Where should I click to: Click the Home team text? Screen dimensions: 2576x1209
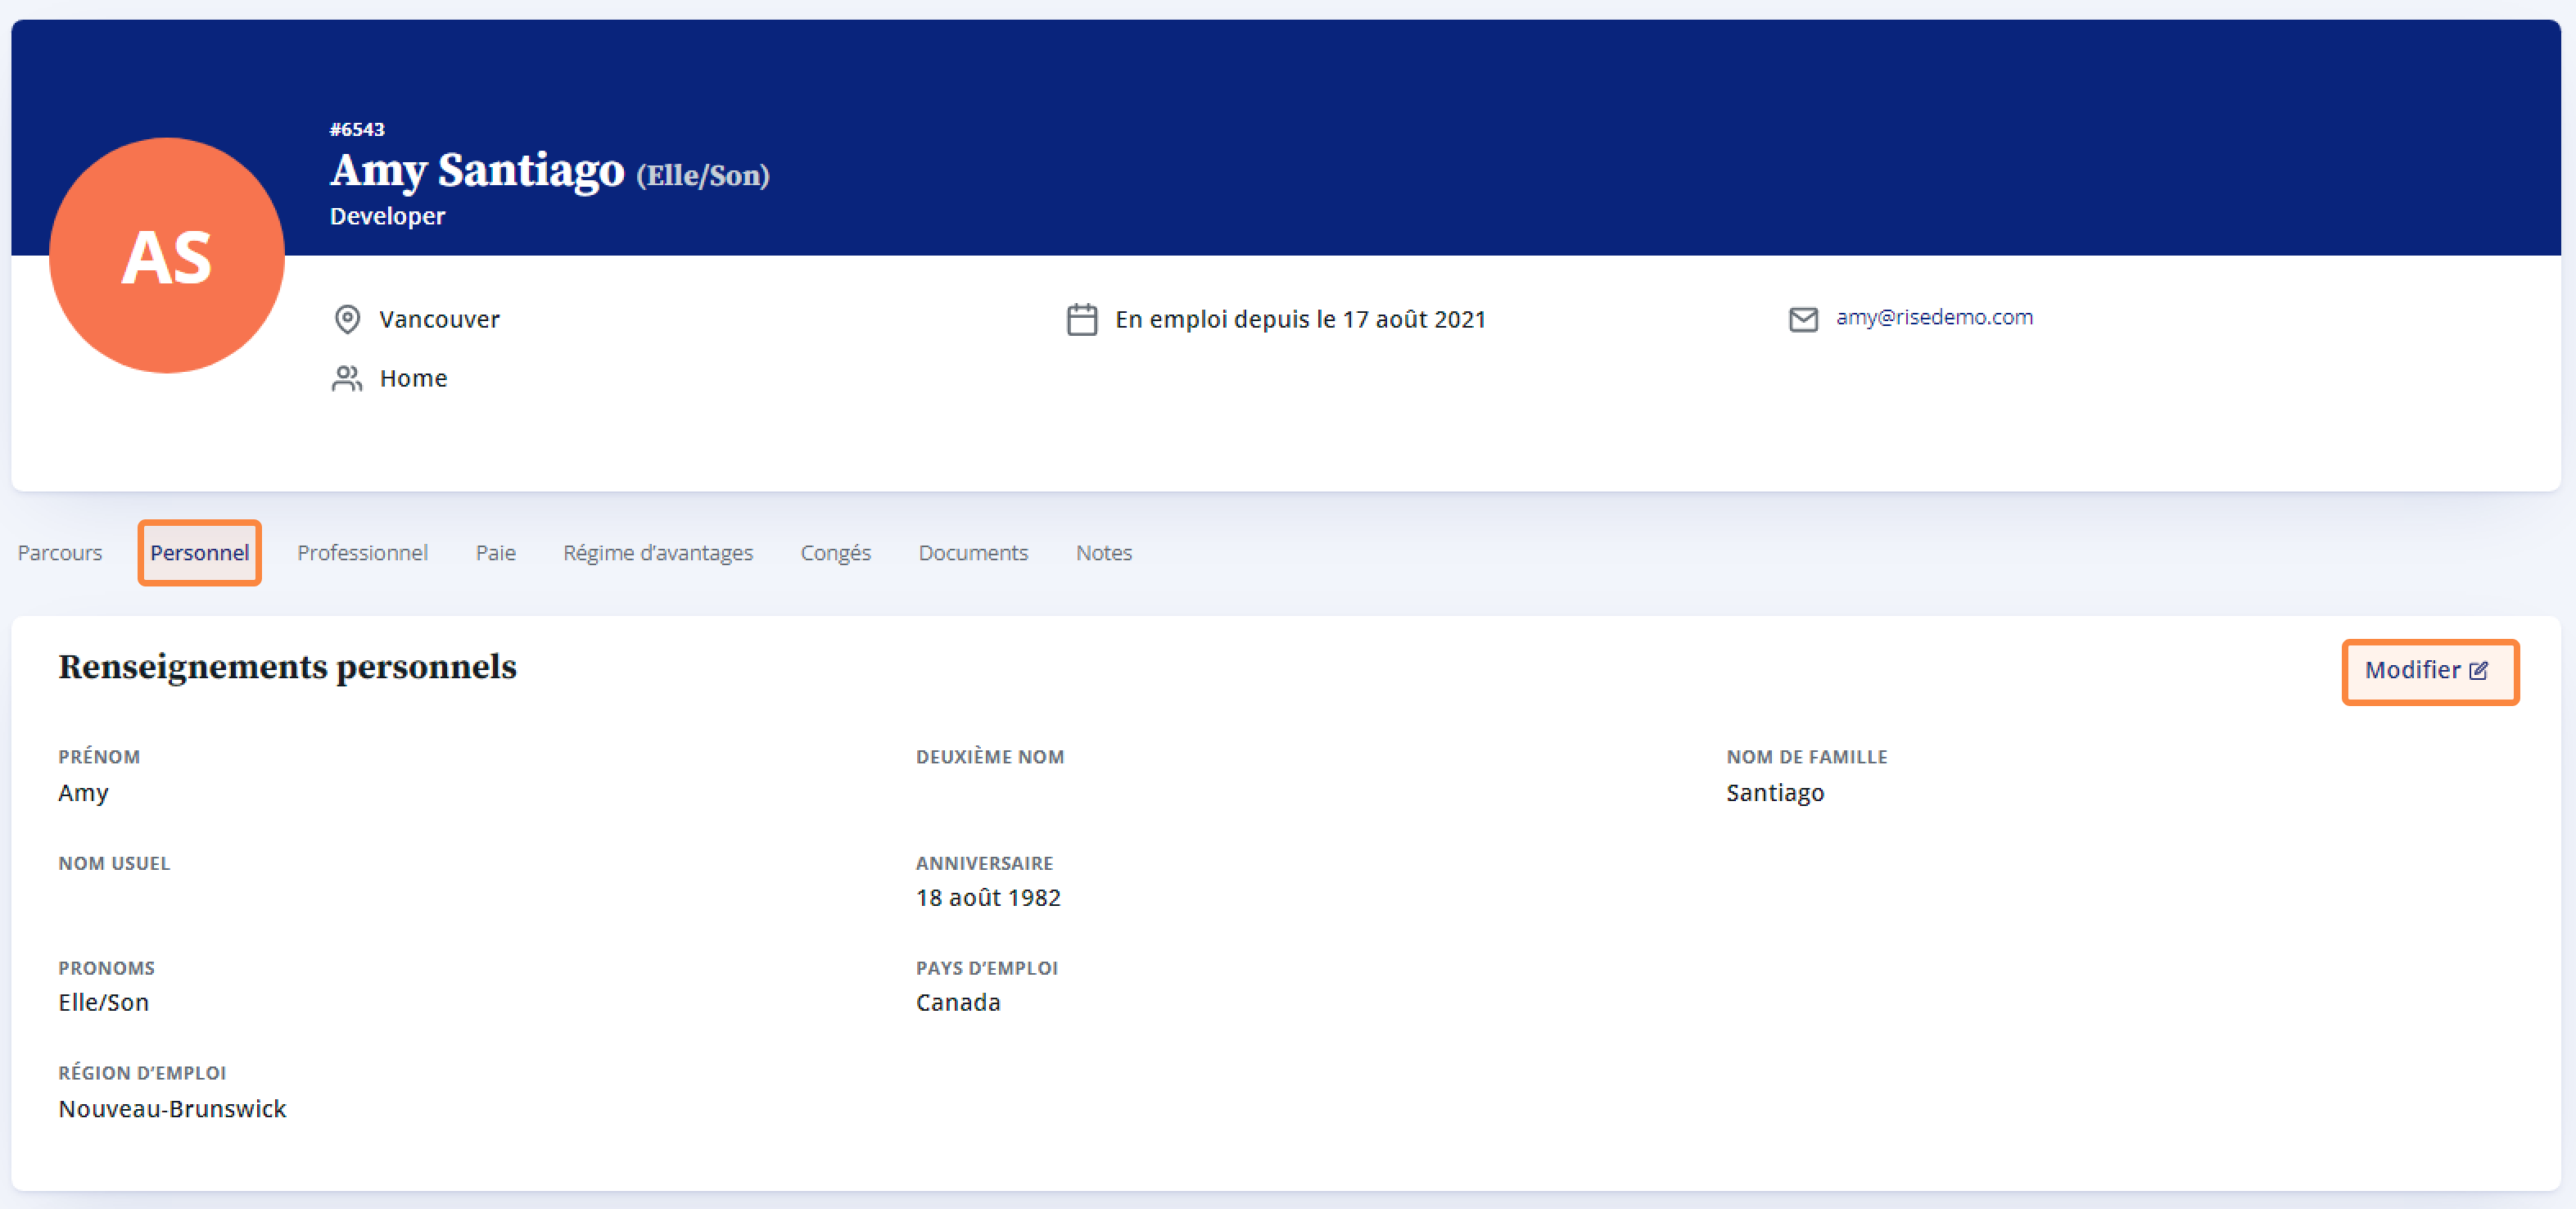[413, 378]
